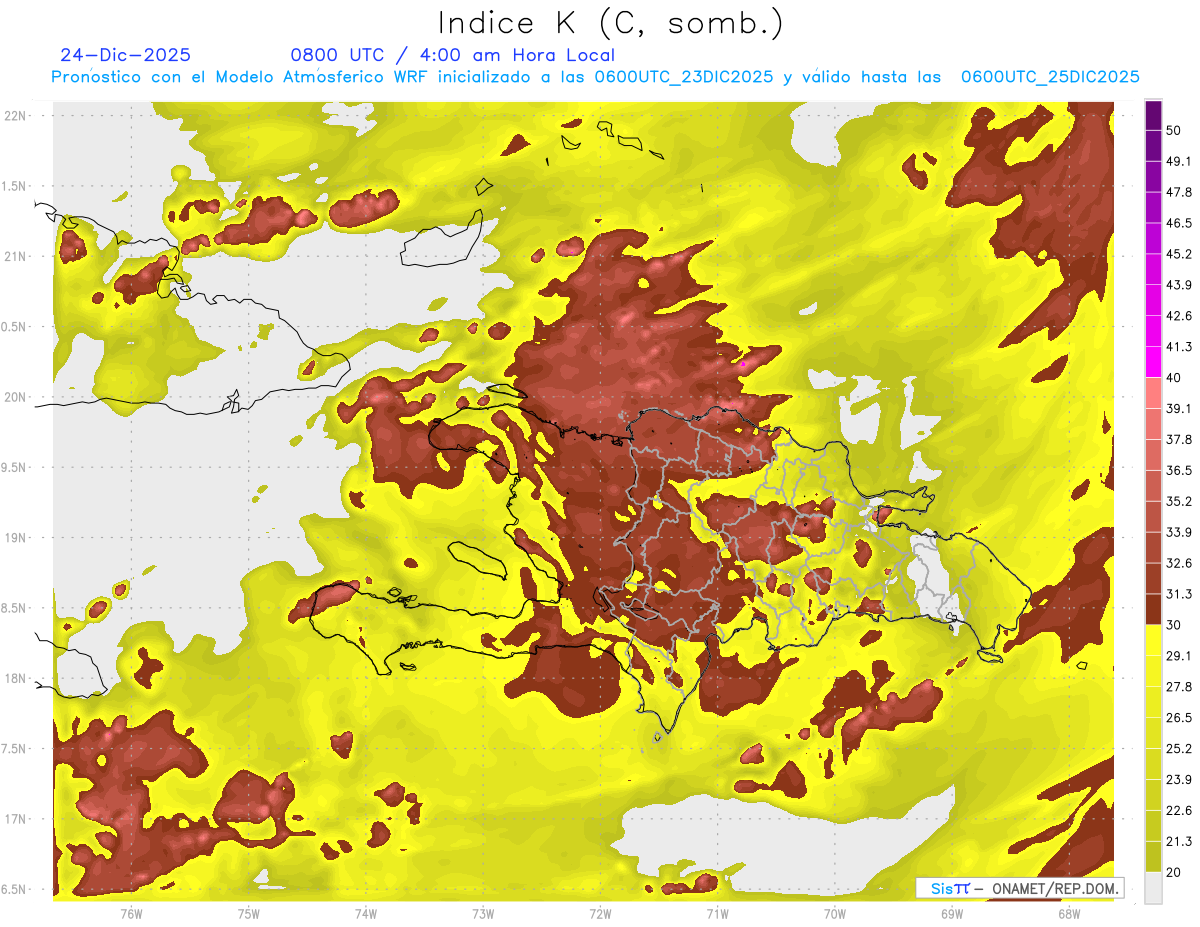Viewport: 1200px width, 927px height.
Task: Click the "0800 UTC / 4:00 am Hora Local" time text
Action: [x=452, y=55]
